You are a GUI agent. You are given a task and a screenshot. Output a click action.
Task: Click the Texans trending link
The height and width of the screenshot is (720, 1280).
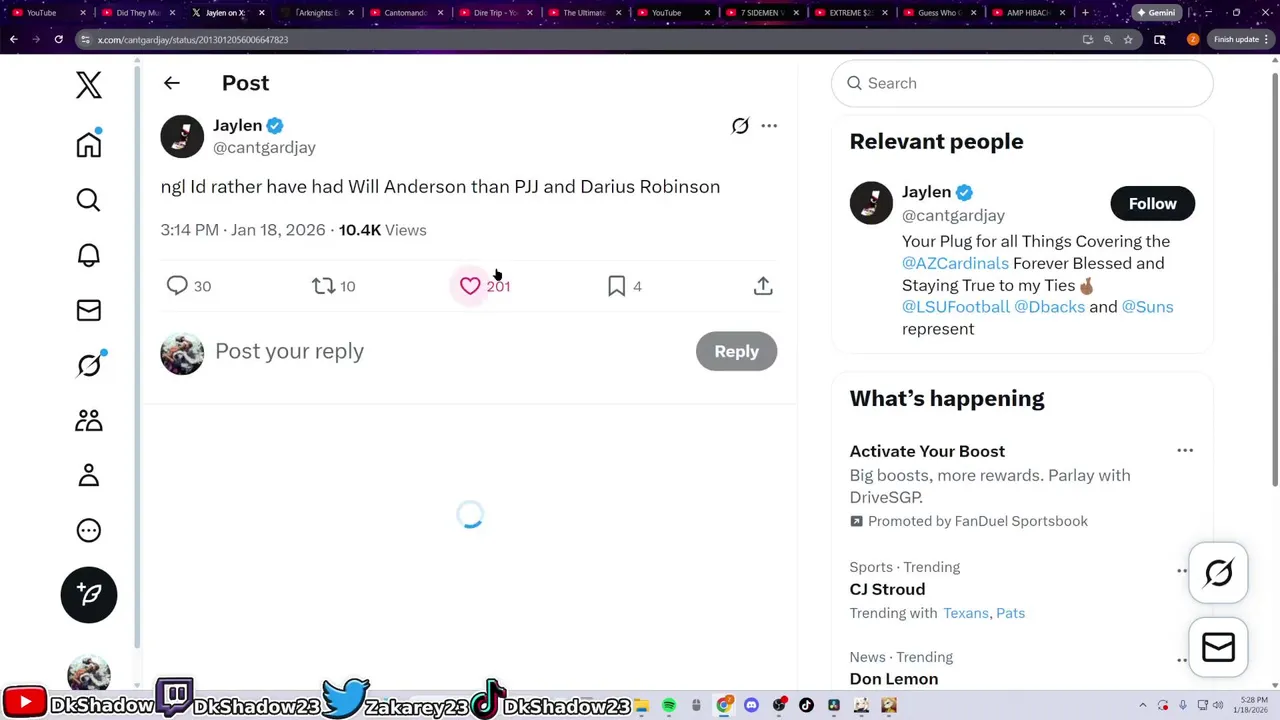coord(965,613)
